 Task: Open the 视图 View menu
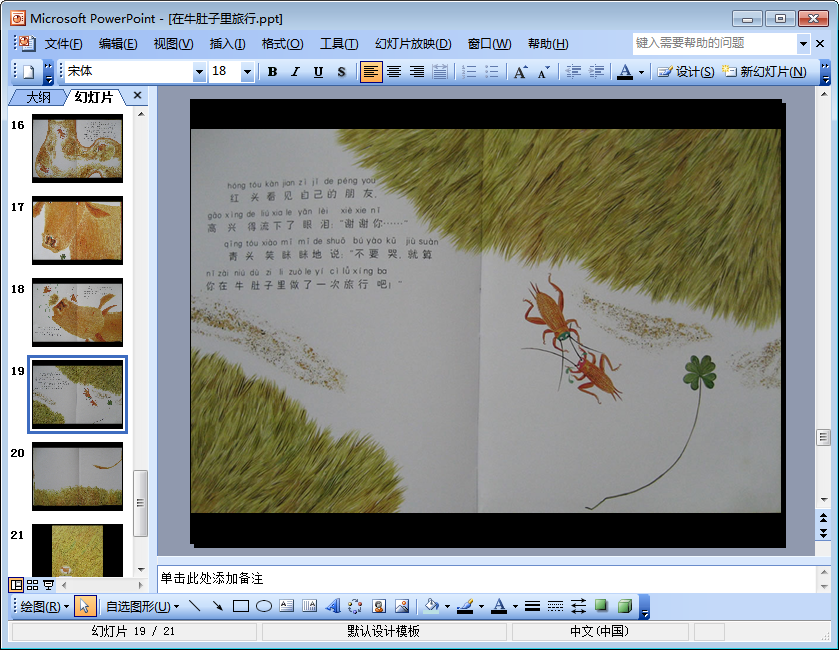[x=173, y=44]
